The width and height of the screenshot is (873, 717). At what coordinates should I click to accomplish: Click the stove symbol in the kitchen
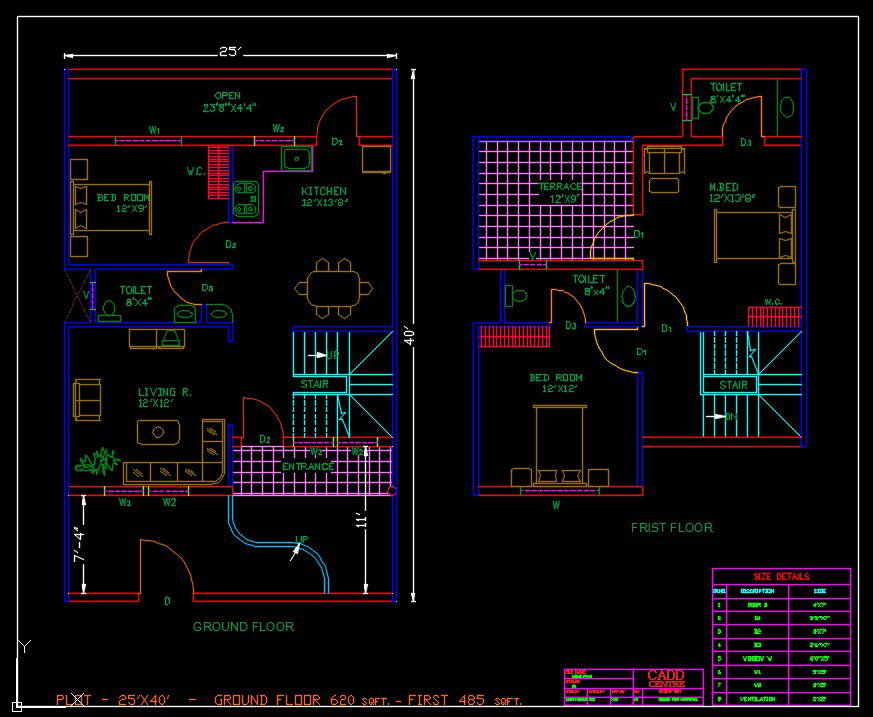coord(245,198)
